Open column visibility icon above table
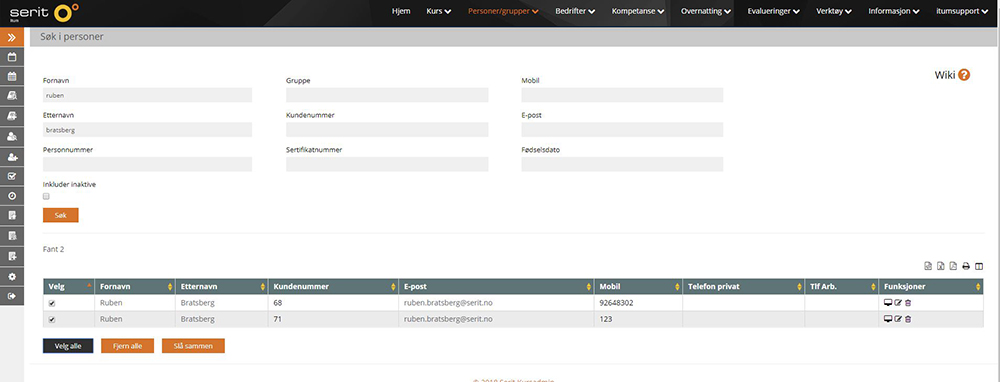 (979, 266)
